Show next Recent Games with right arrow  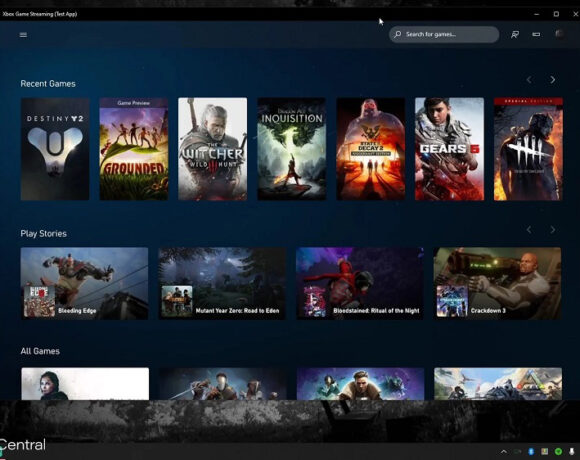point(553,80)
